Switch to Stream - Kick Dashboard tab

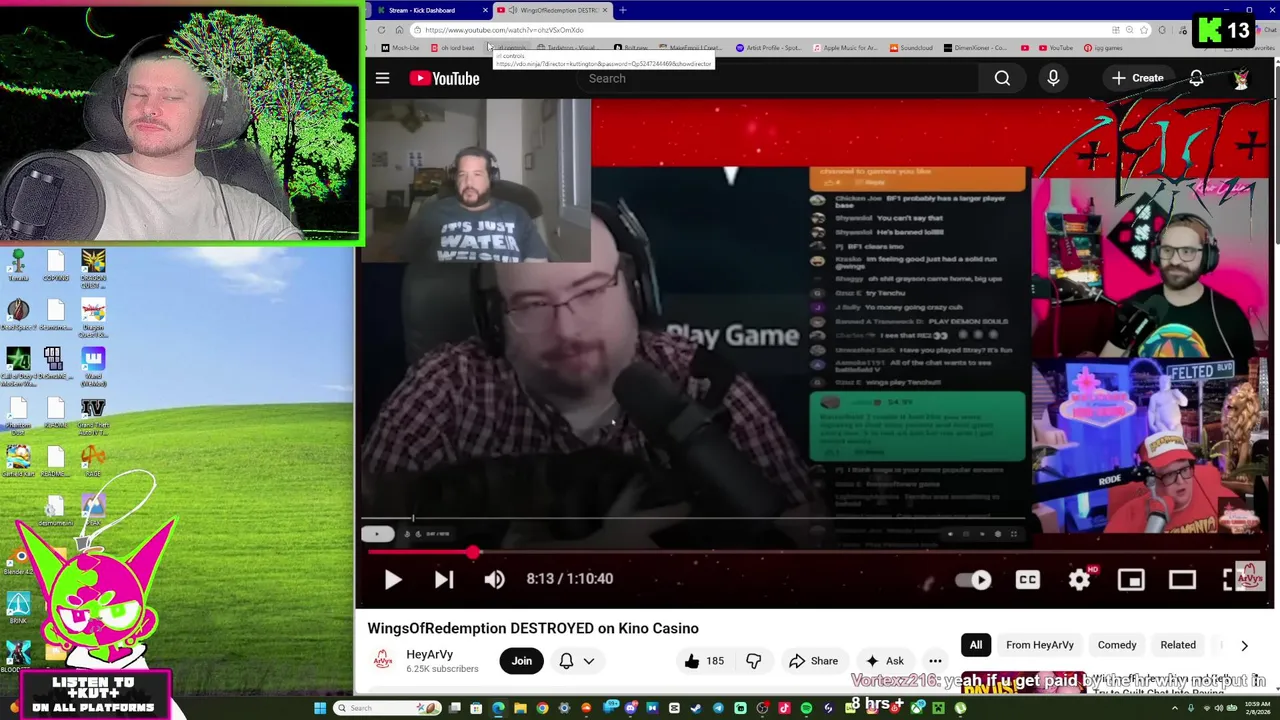pyautogui.click(x=428, y=10)
